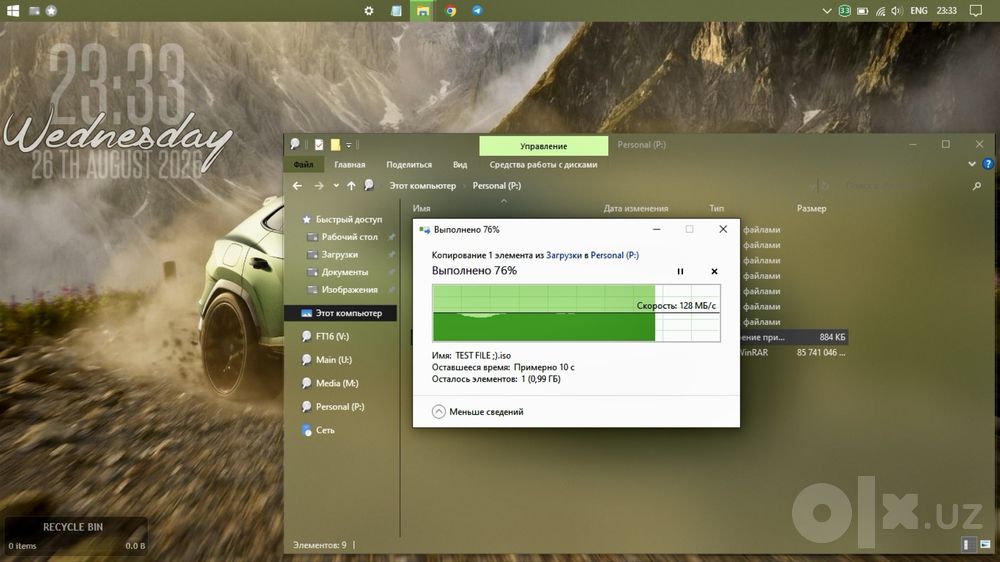Open Средства работы с дисками tab
This screenshot has width=1000, height=562.
[543, 165]
